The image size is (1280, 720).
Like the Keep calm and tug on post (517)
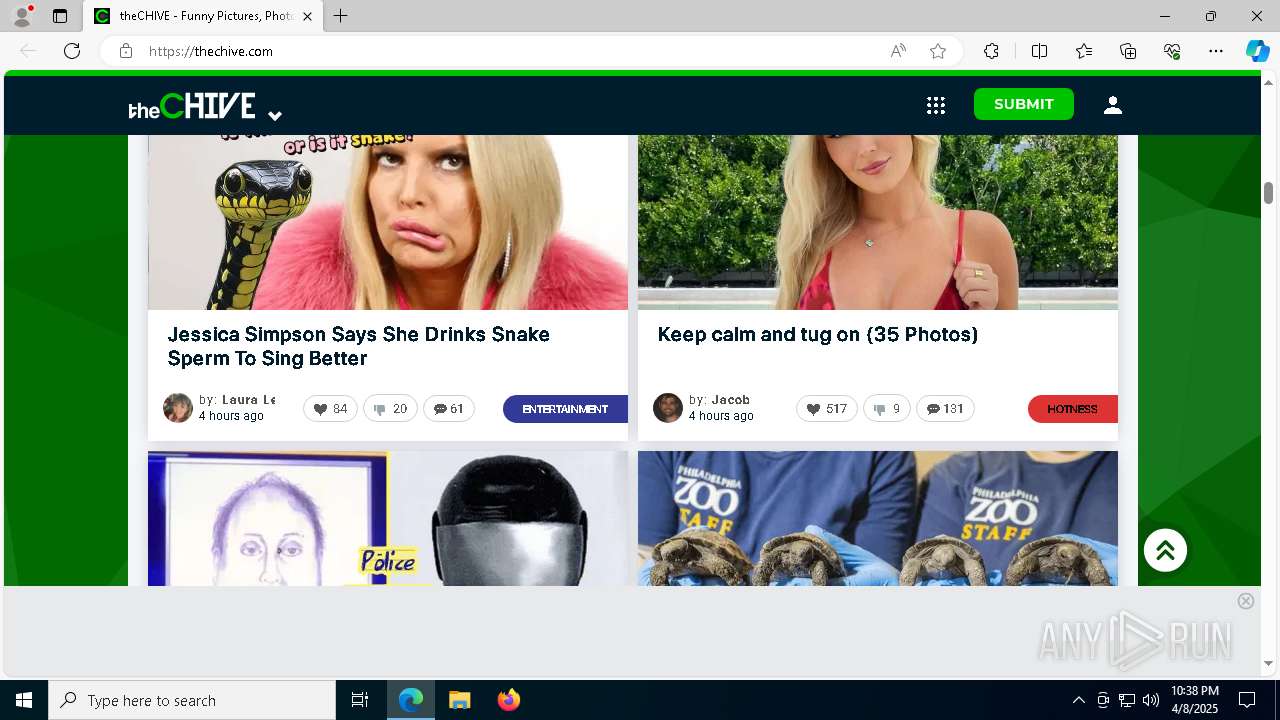click(x=827, y=409)
